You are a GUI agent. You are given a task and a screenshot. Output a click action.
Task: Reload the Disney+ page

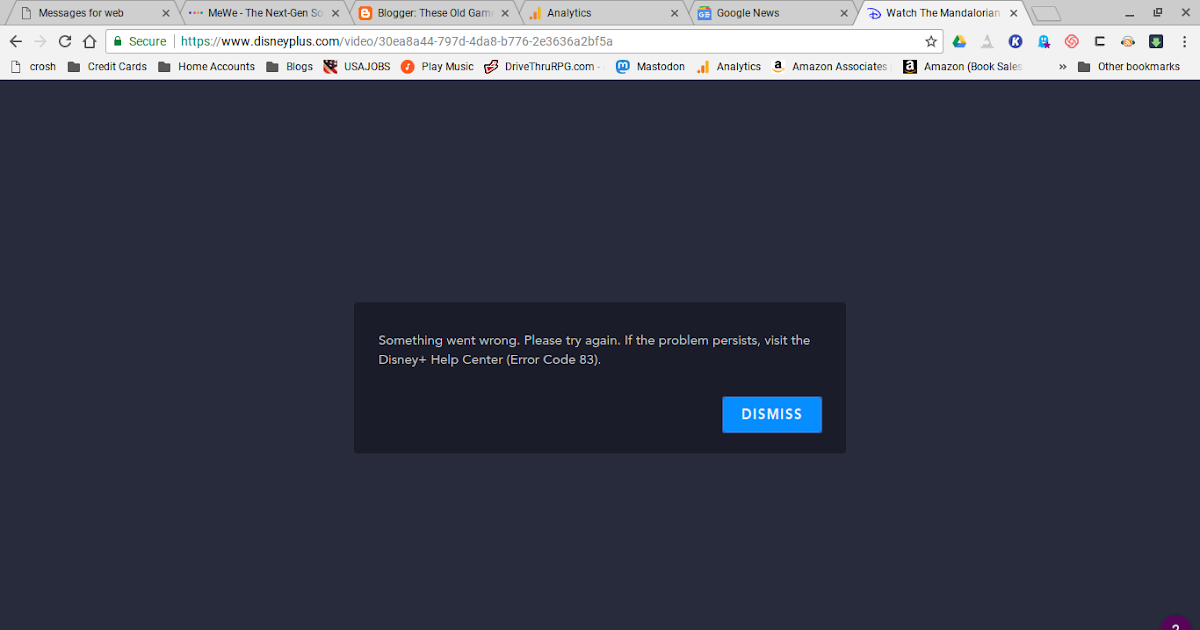point(65,42)
